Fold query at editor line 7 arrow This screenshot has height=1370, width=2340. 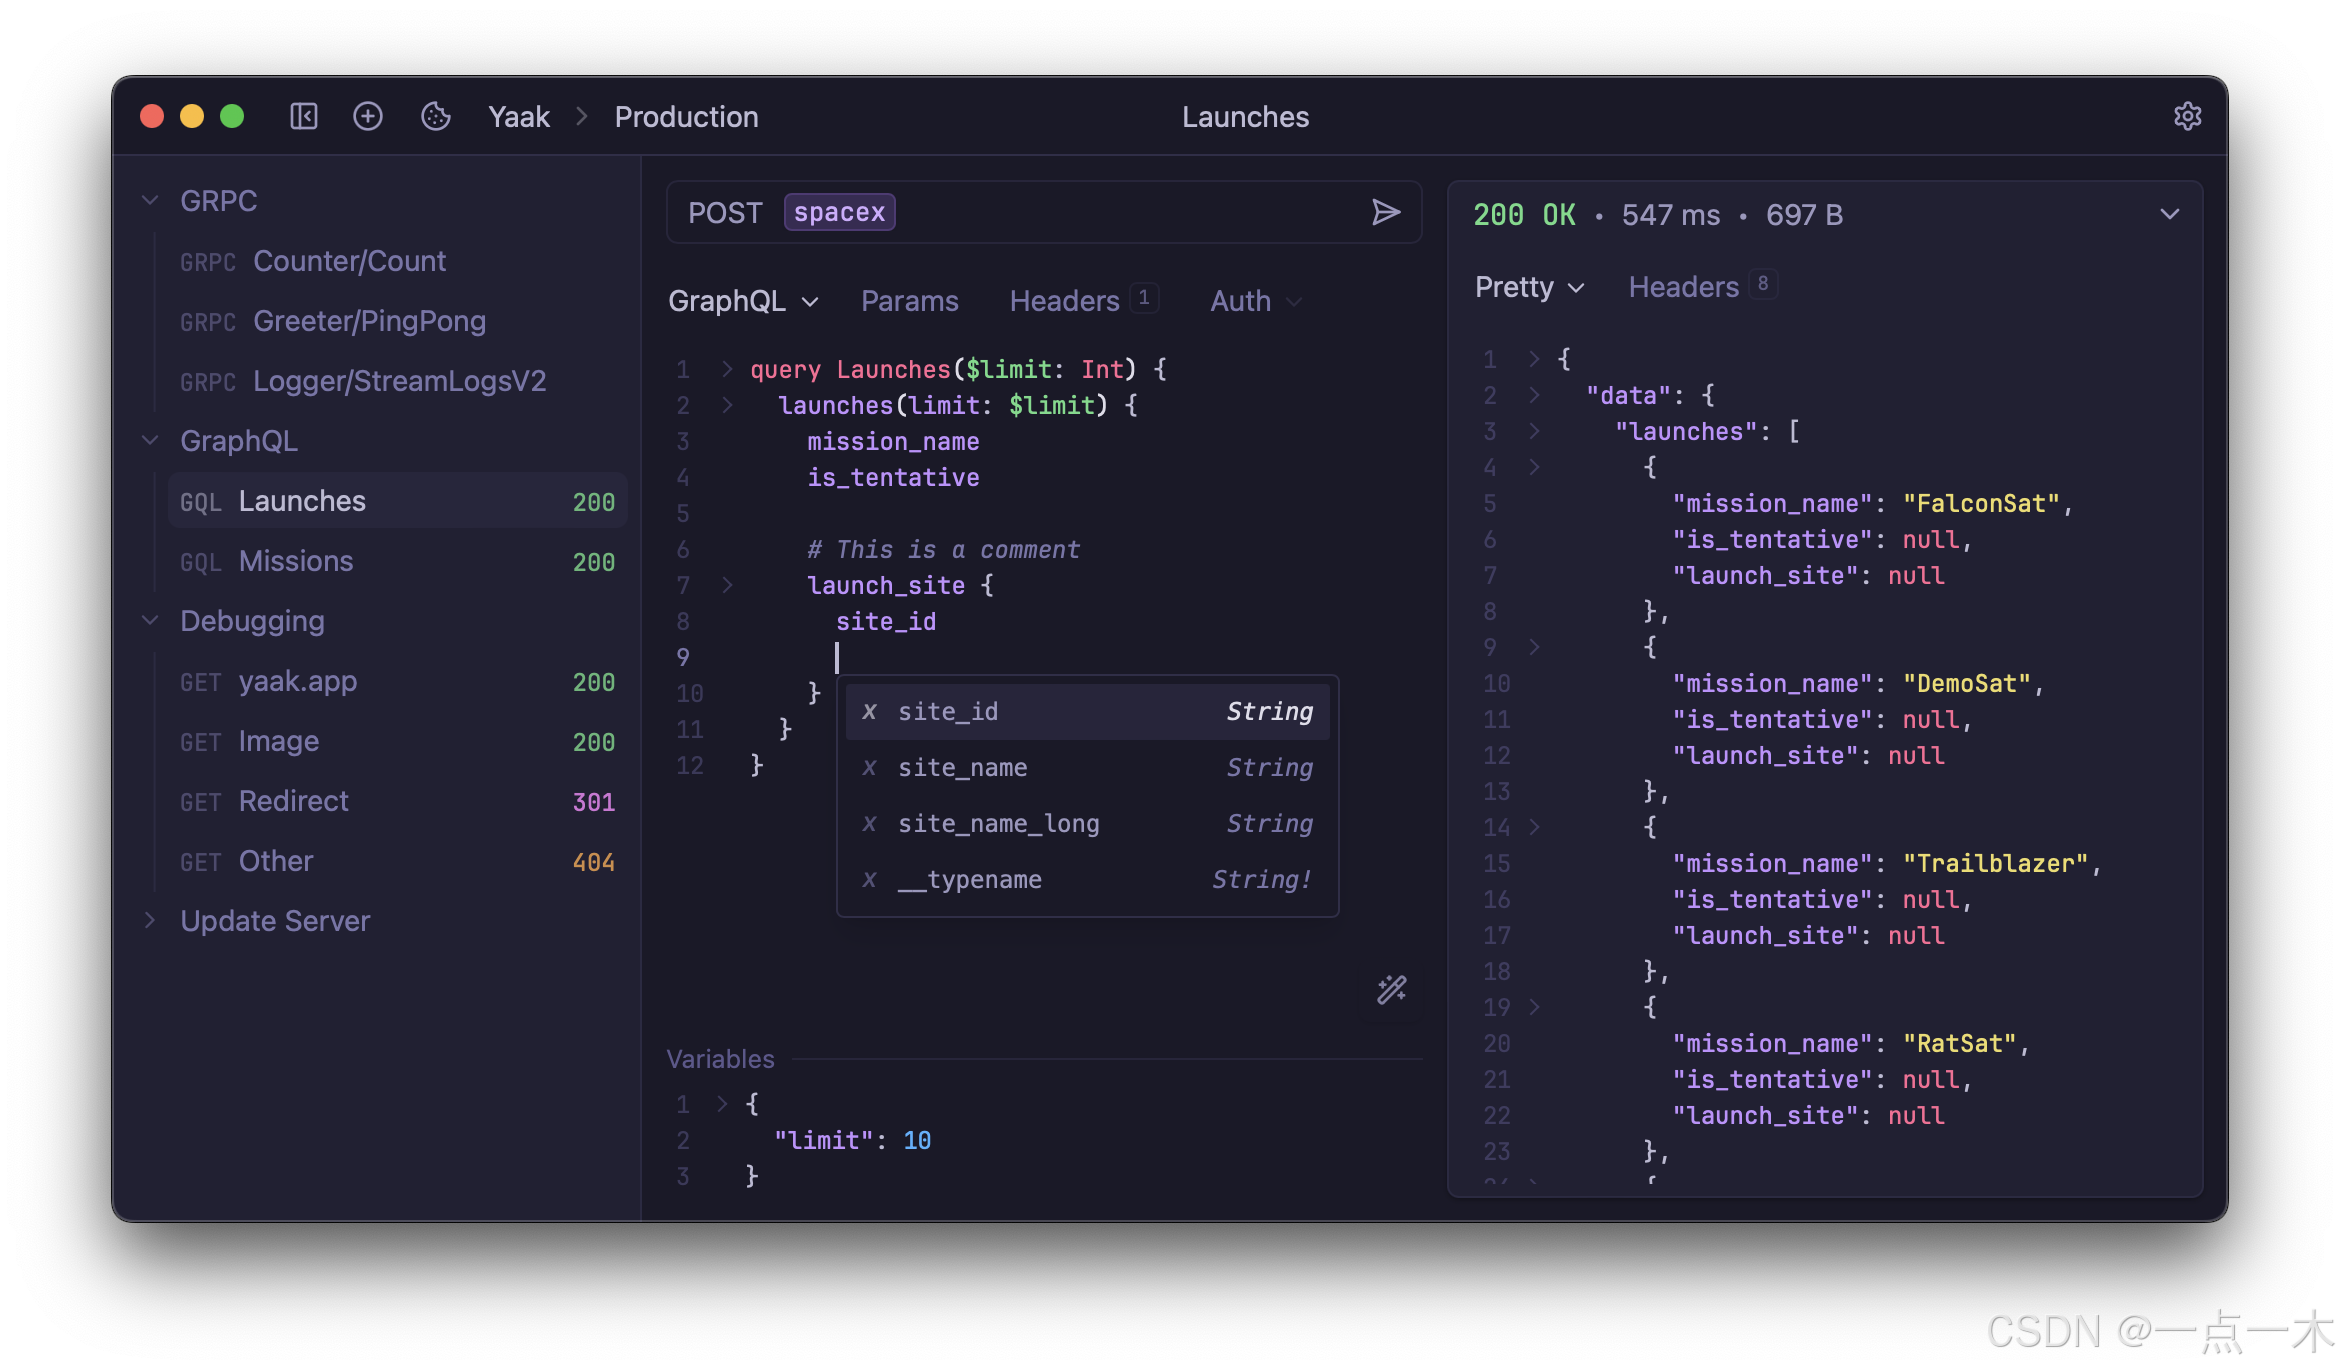click(728, 585)
